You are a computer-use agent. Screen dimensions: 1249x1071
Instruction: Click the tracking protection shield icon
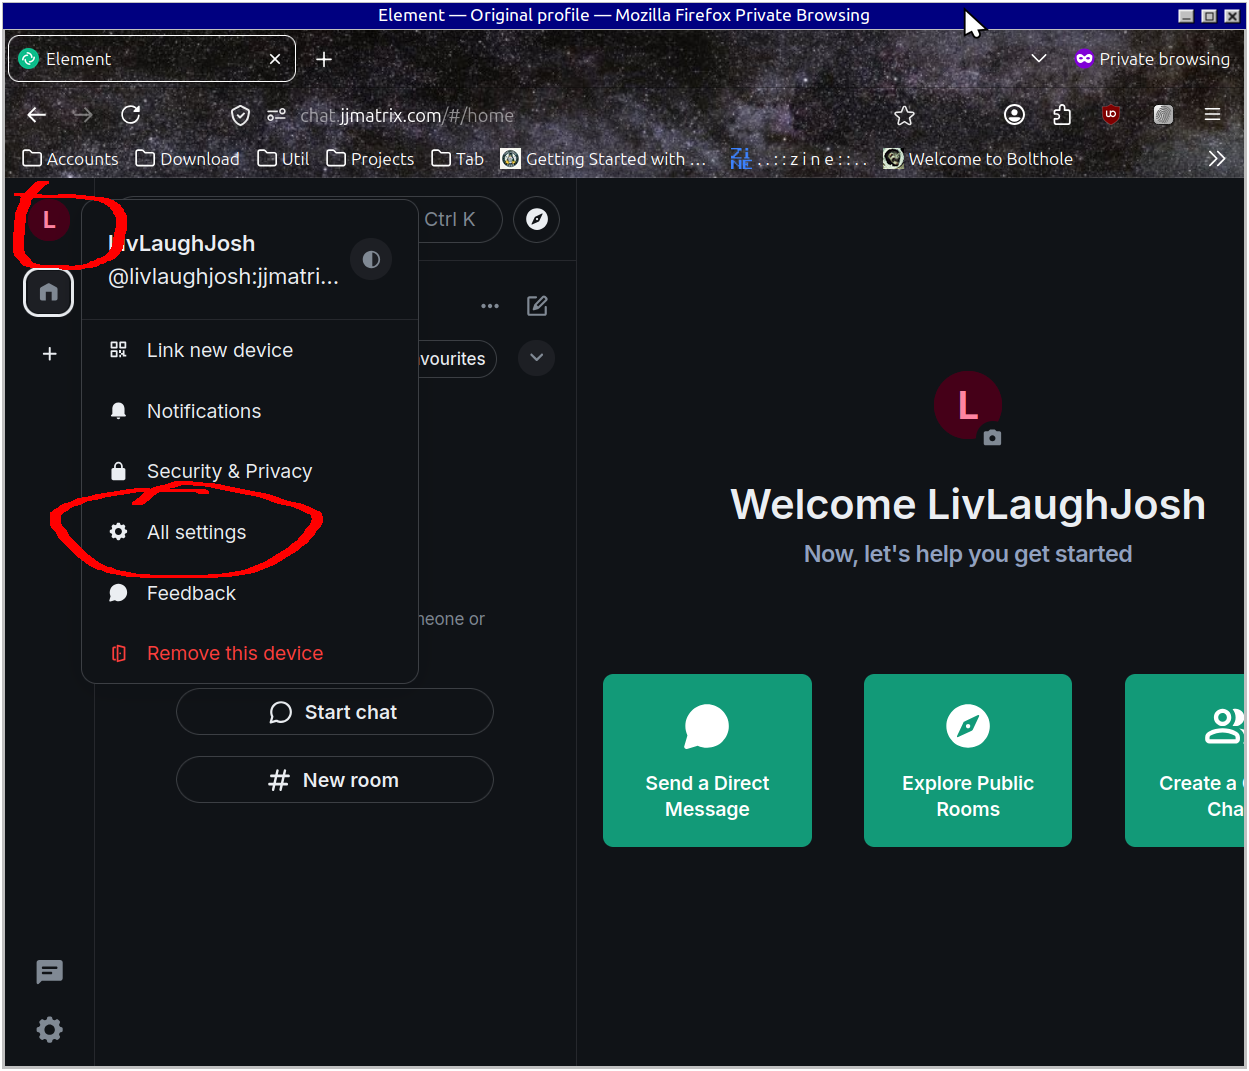coord(240,116)
